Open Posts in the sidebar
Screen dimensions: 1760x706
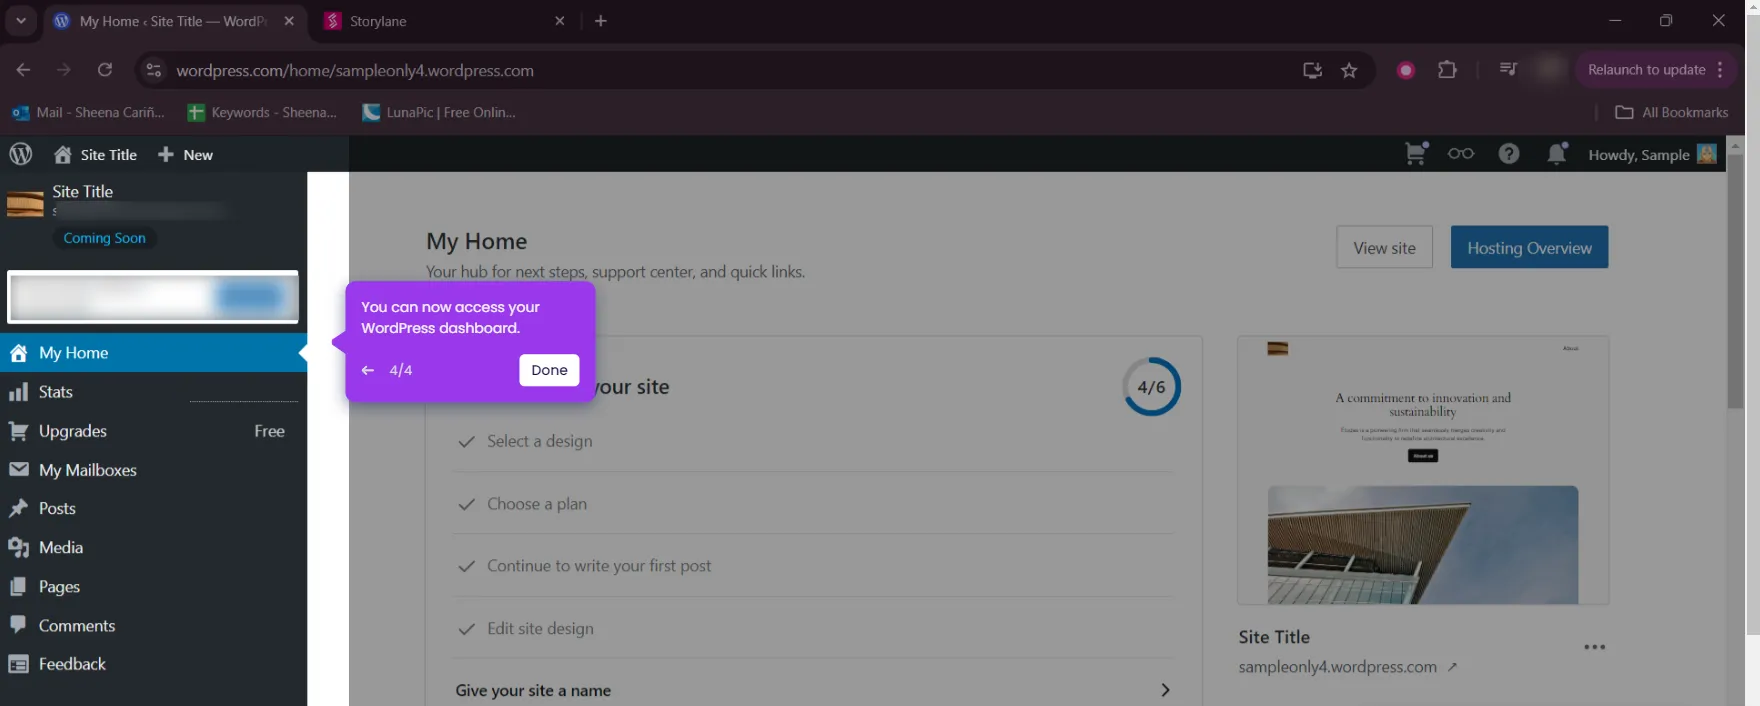(153, 508)
